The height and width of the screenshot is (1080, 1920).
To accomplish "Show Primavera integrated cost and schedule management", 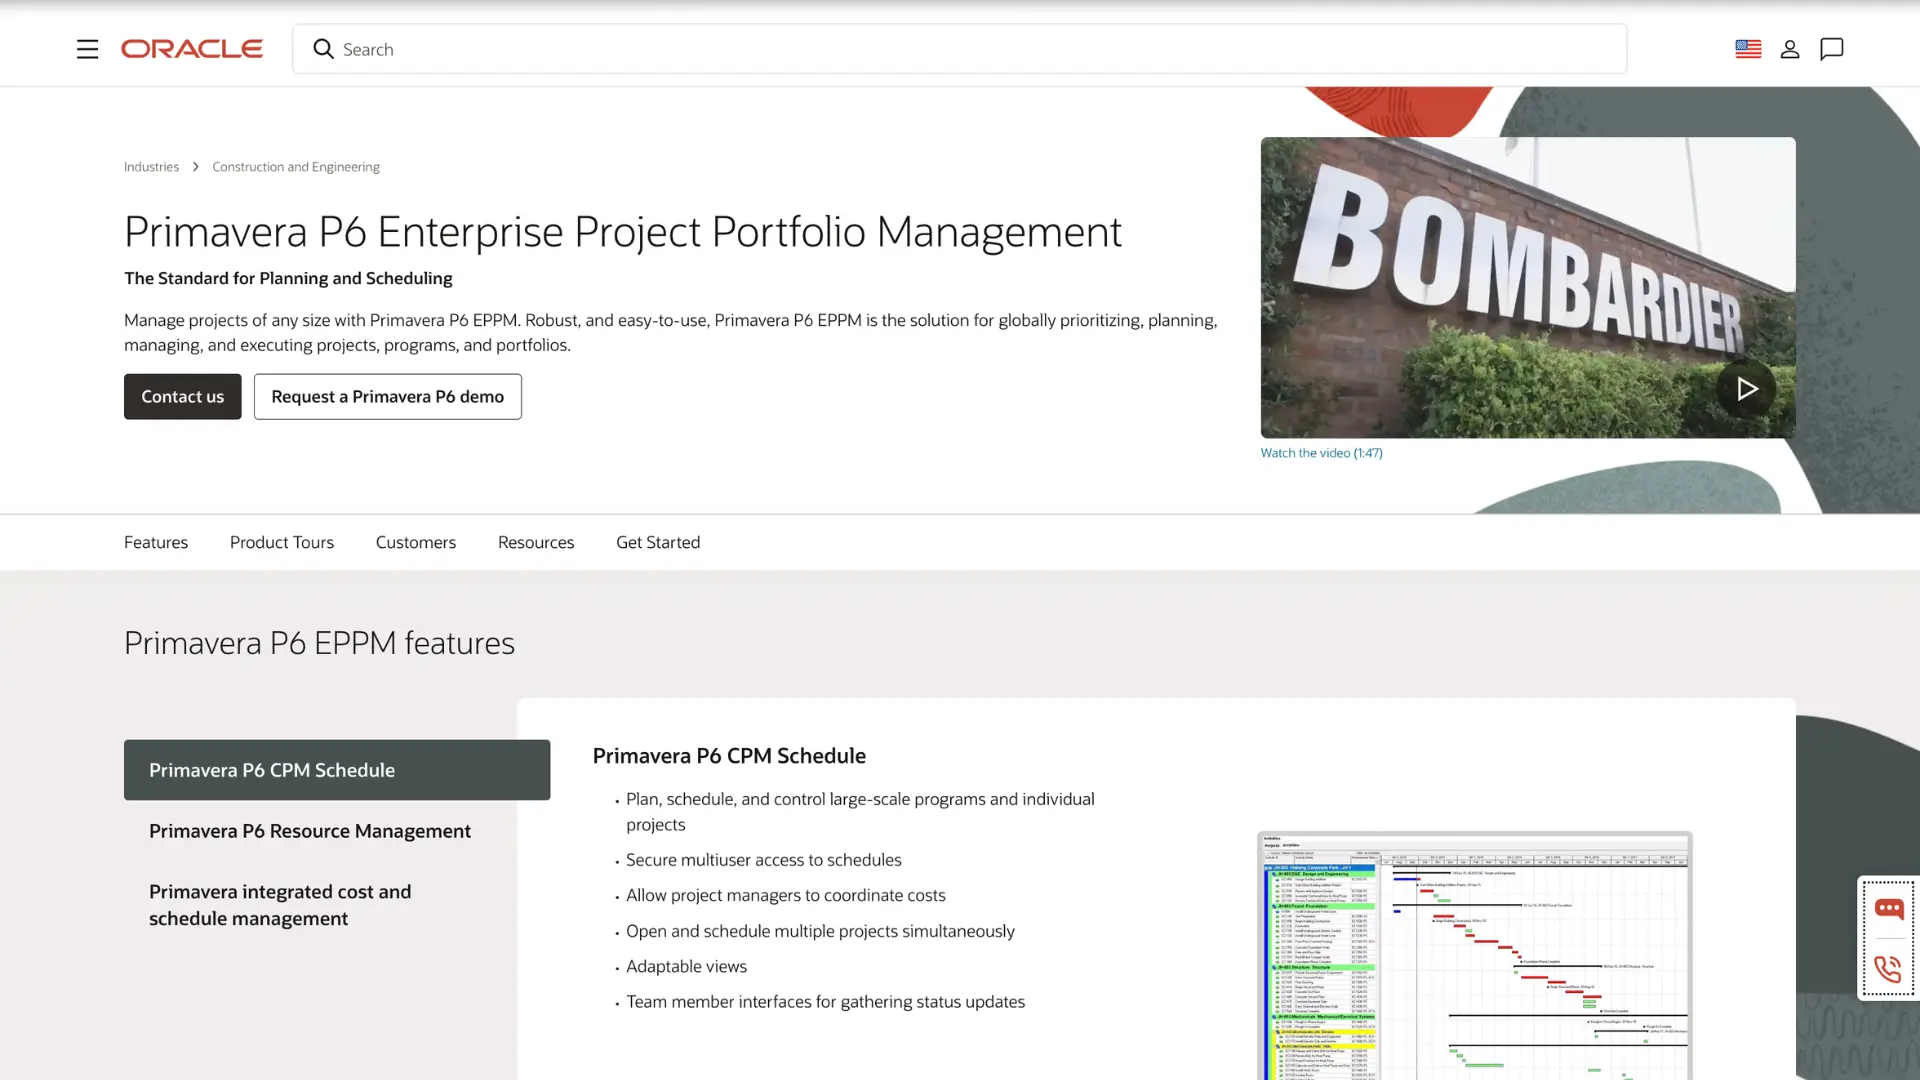I will tap(280, 905).
